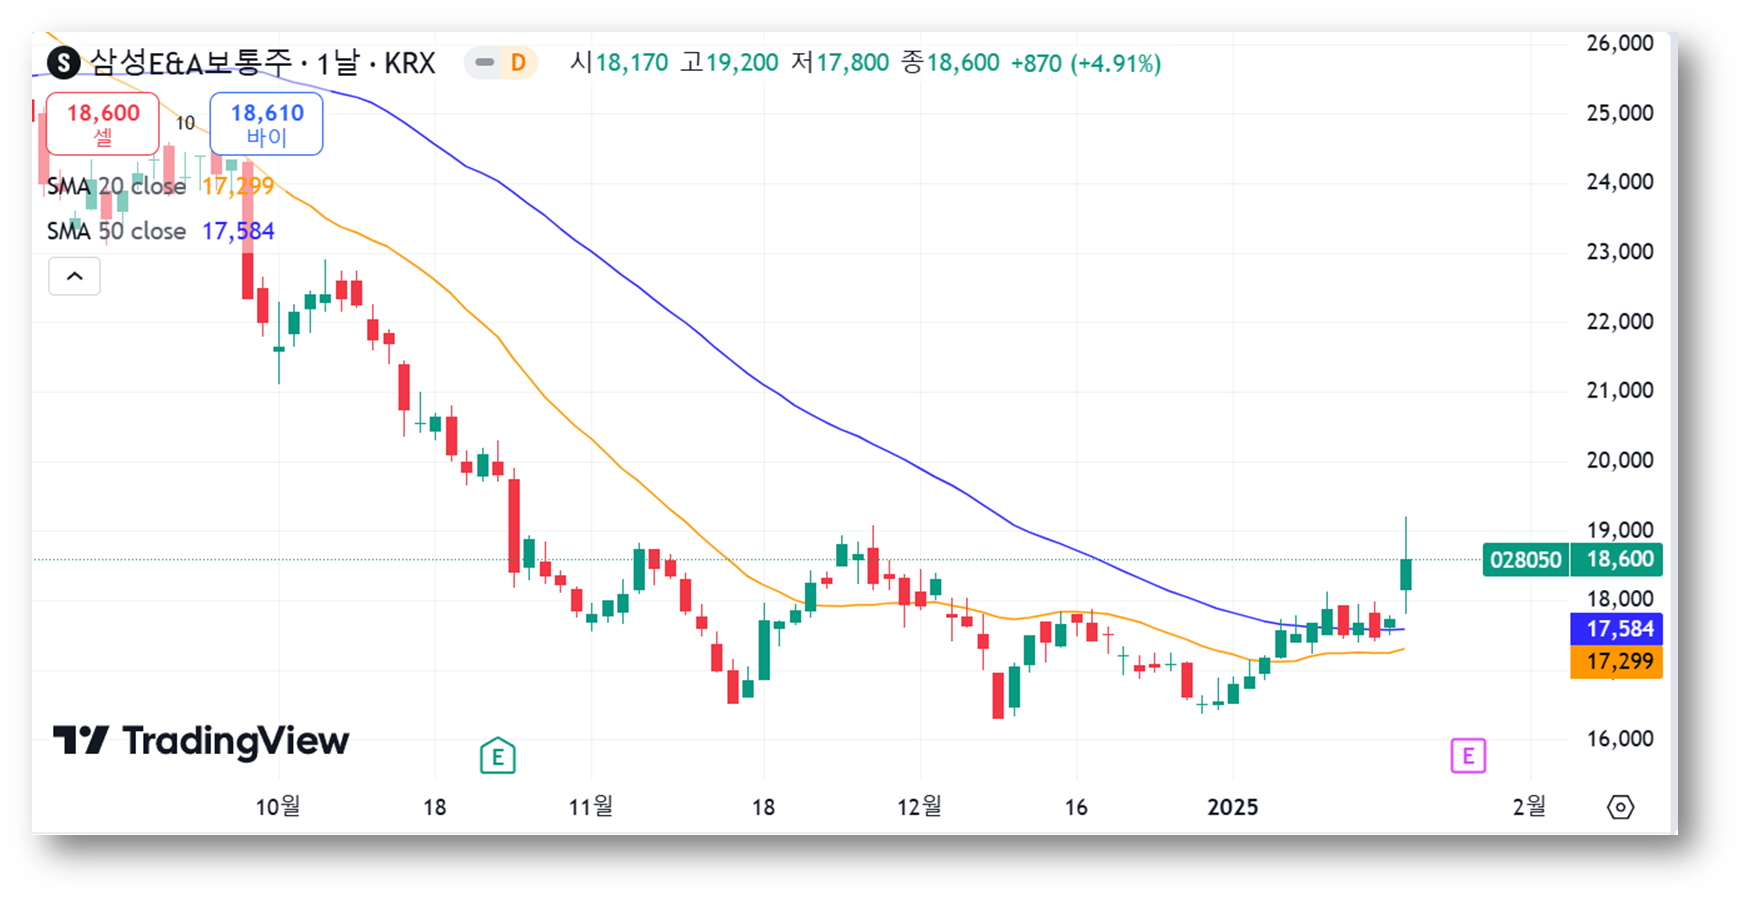Click the 1날 interval label in title

(338, 63)
